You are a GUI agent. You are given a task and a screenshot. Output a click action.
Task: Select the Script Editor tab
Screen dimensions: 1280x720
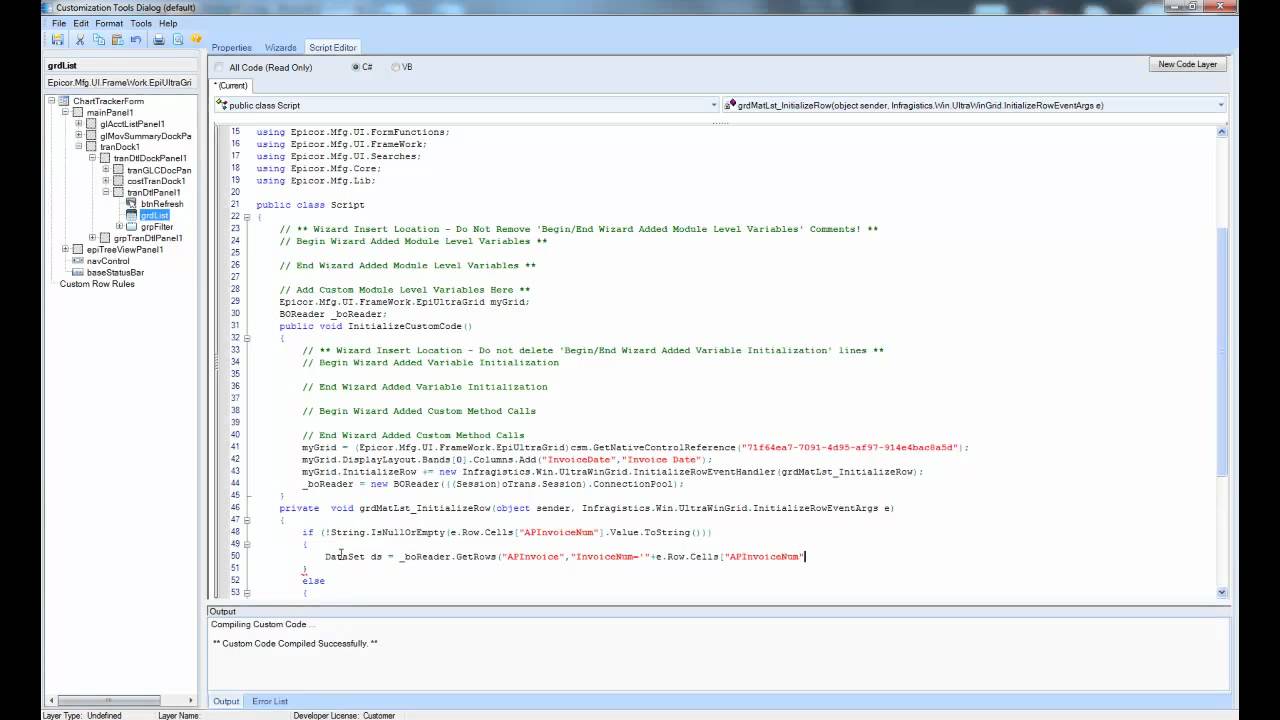click(333, 47)
